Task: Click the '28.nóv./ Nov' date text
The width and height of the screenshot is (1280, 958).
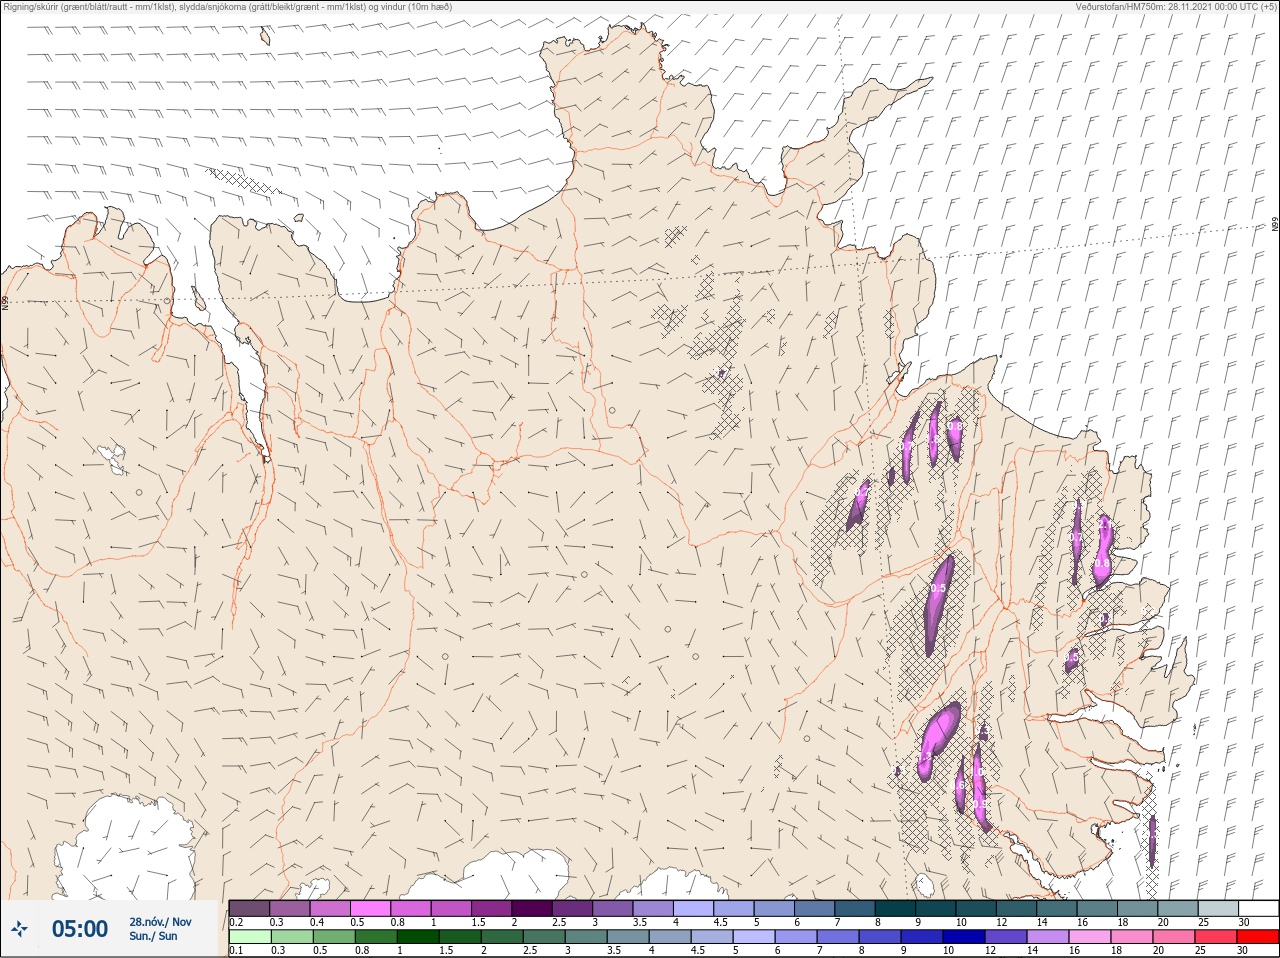Action: pos(160,922)
